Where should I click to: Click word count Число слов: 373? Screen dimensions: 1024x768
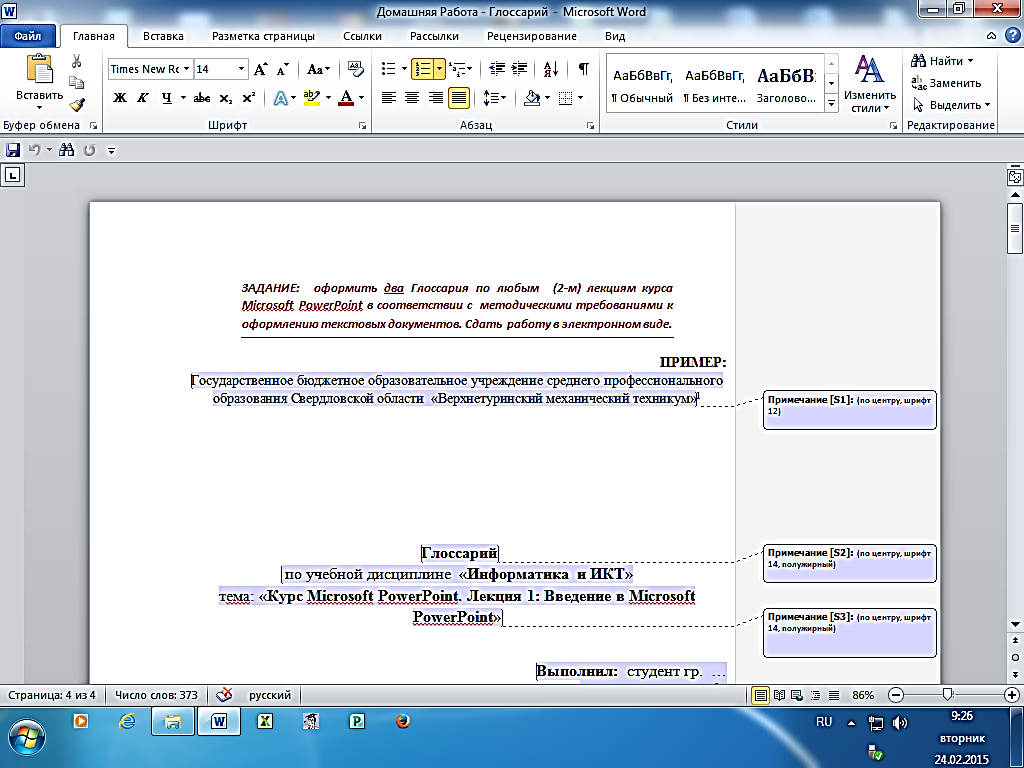(x=156, y=695)
